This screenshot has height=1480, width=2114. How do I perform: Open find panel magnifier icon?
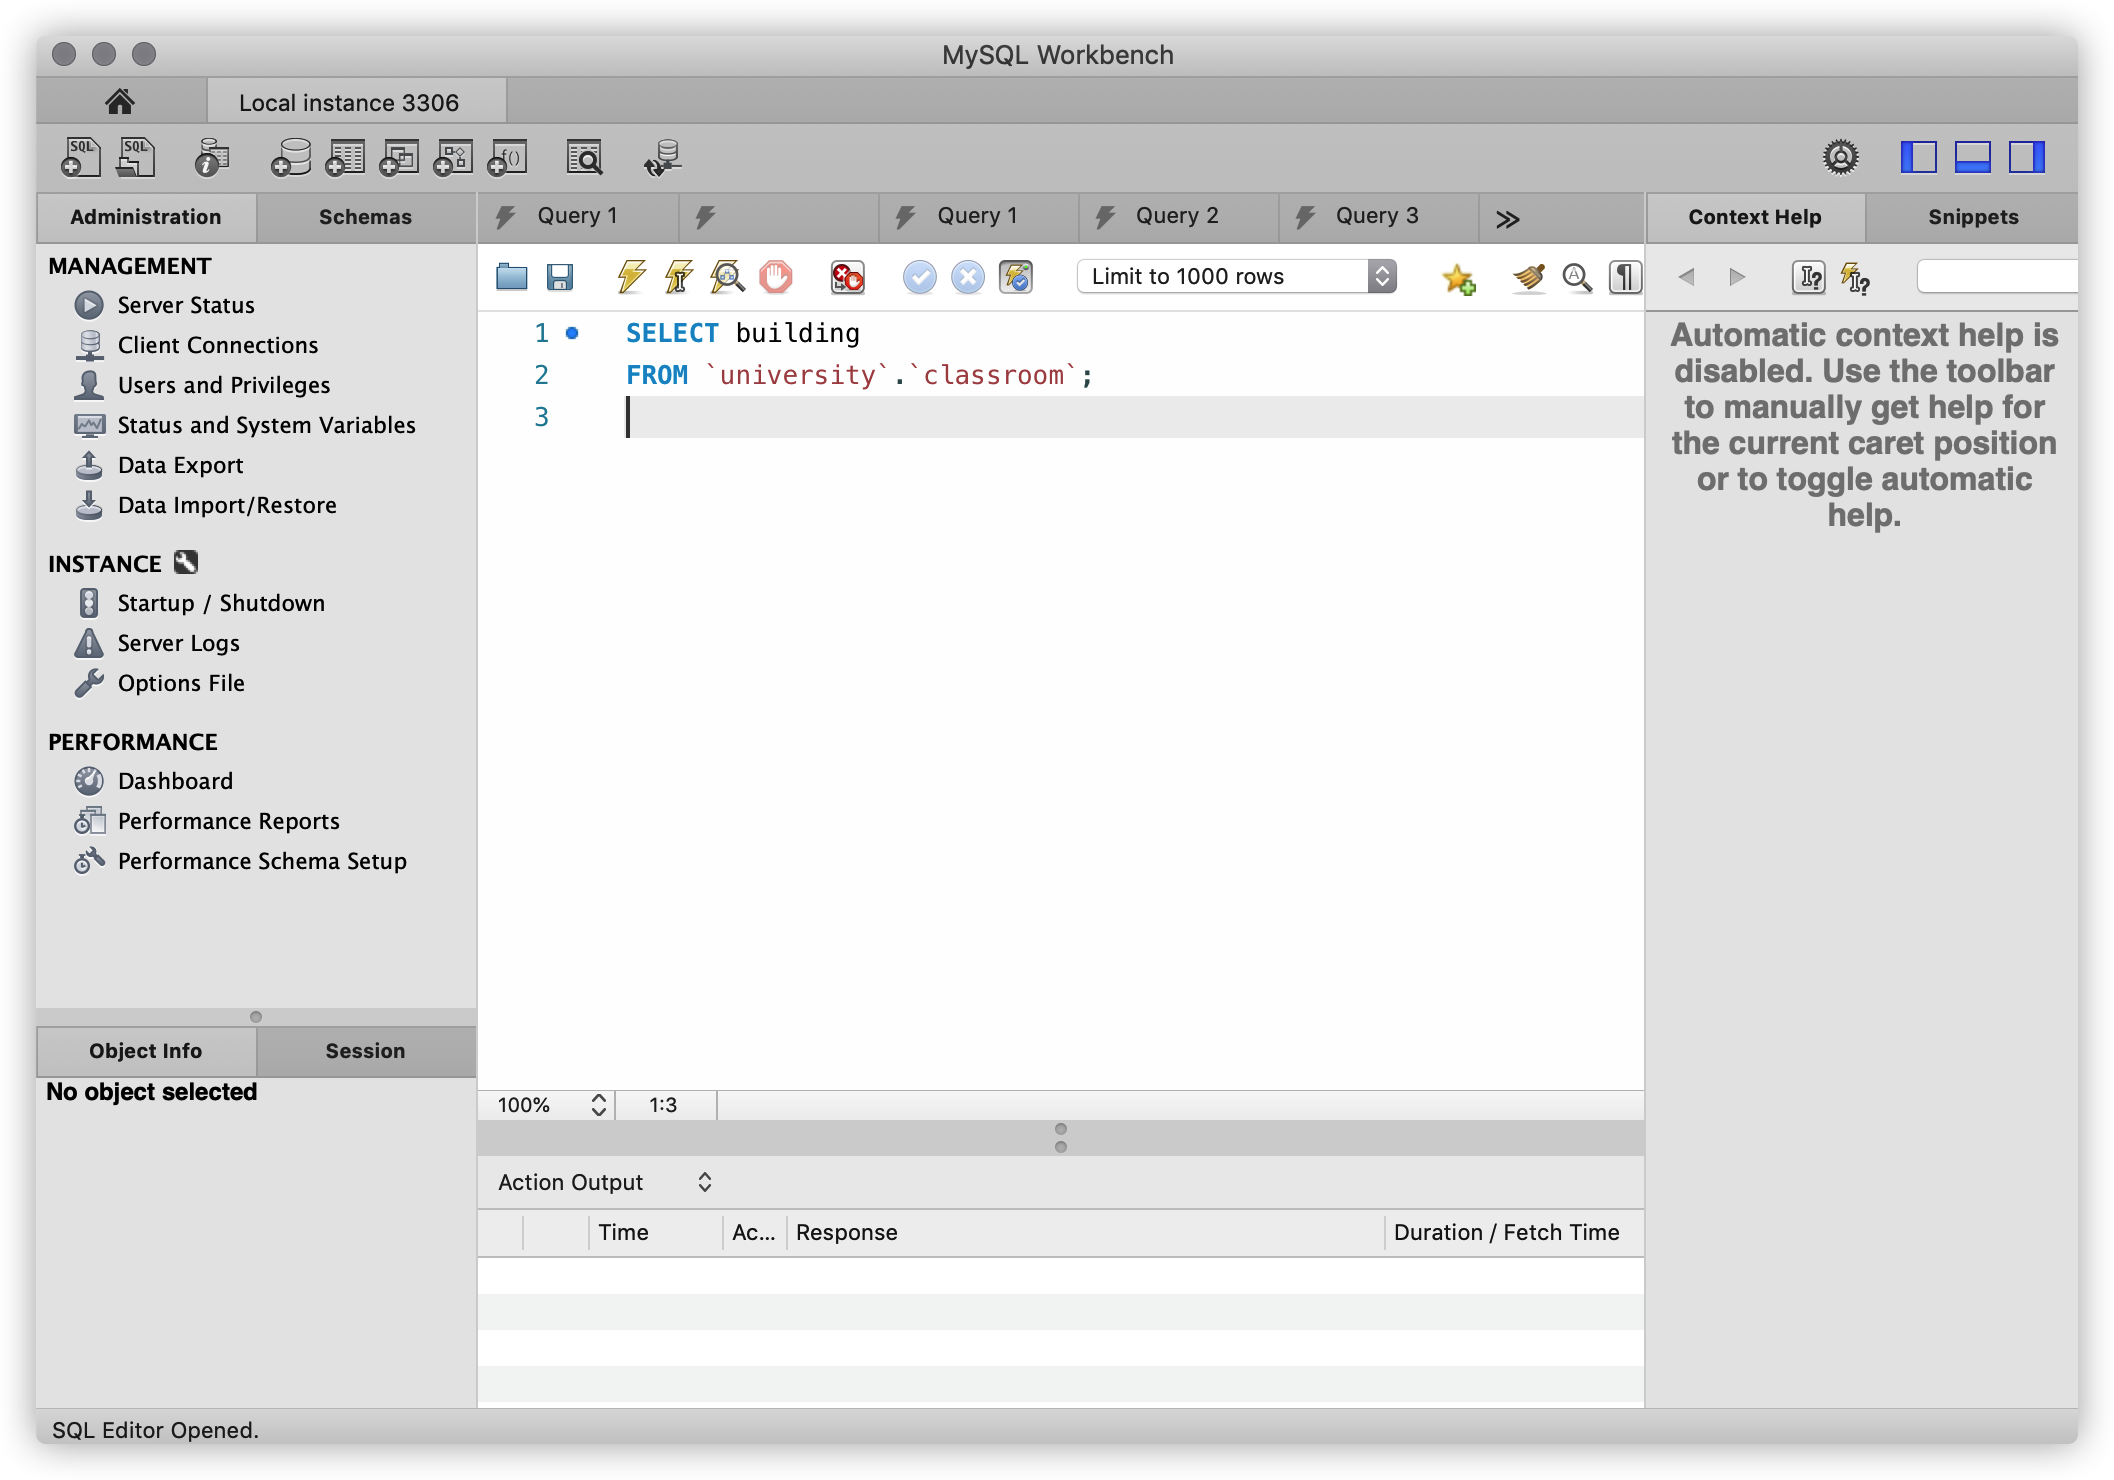(x=1577, y=277)
